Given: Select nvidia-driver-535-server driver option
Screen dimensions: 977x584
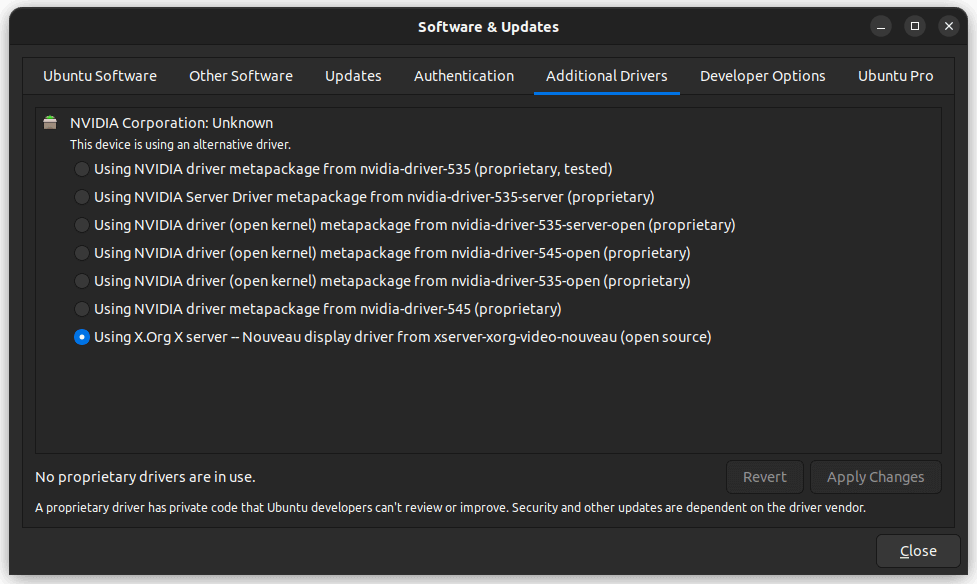Looking at the screenshot, I should point(82,197).
